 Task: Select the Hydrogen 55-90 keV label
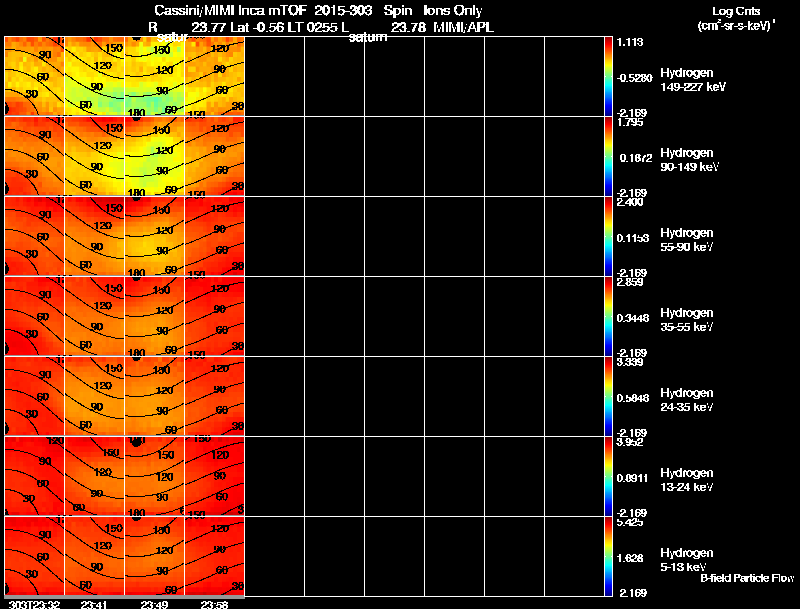687,240
